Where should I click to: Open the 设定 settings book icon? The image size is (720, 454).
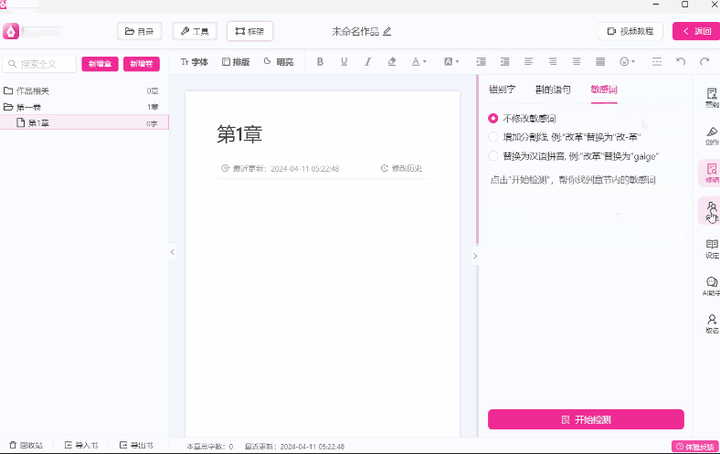(x=711, y=249)
